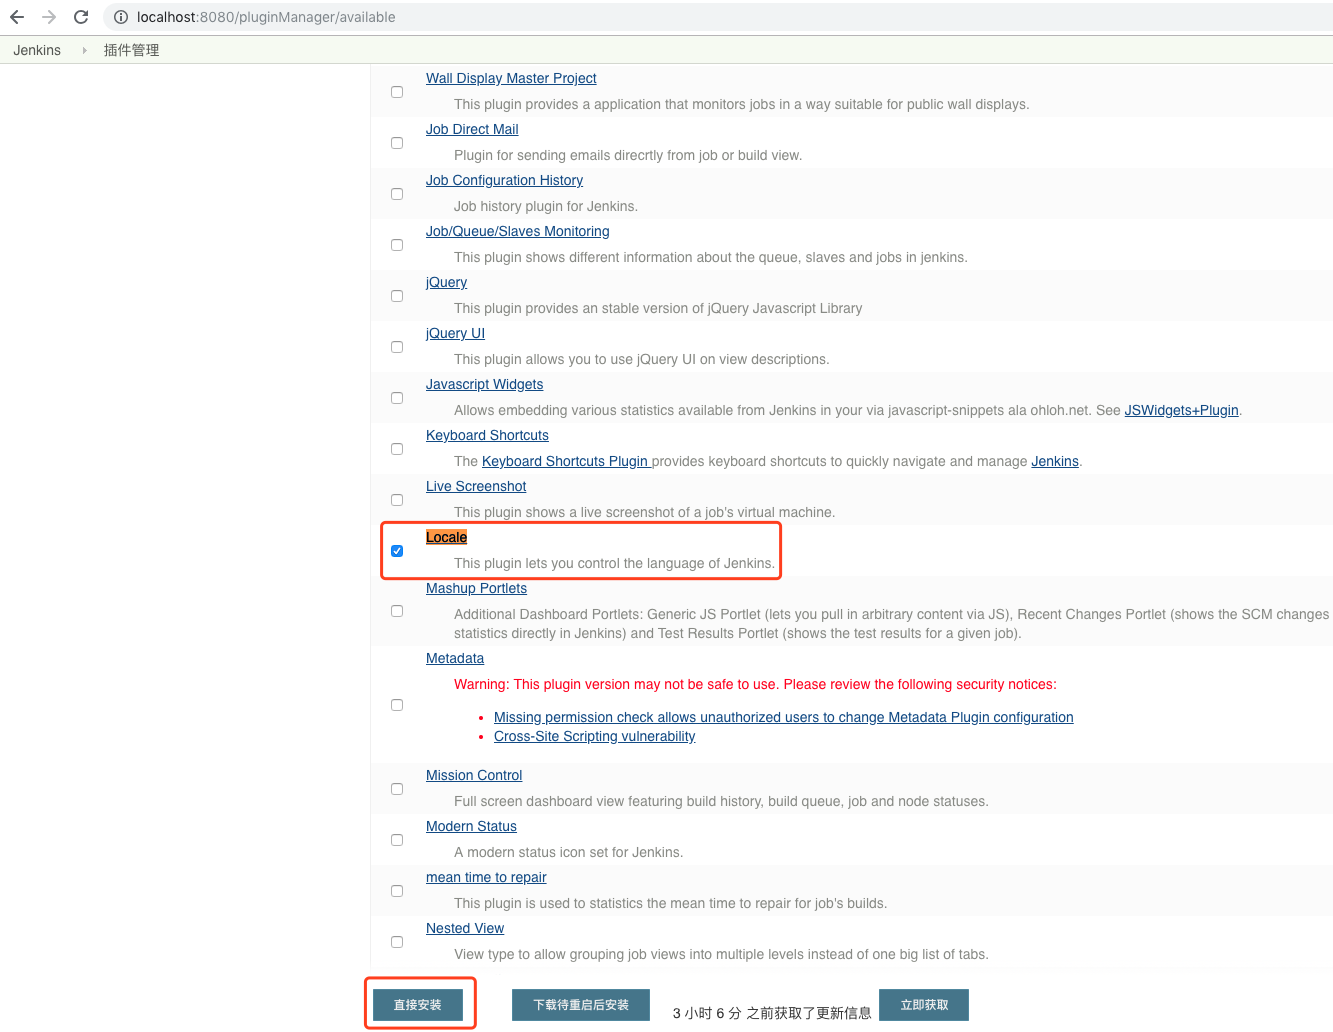Open Jenkins breadcrumb home link
Image resolution: width=1333 pixels, height=1032 pixels.
[37, 50]
